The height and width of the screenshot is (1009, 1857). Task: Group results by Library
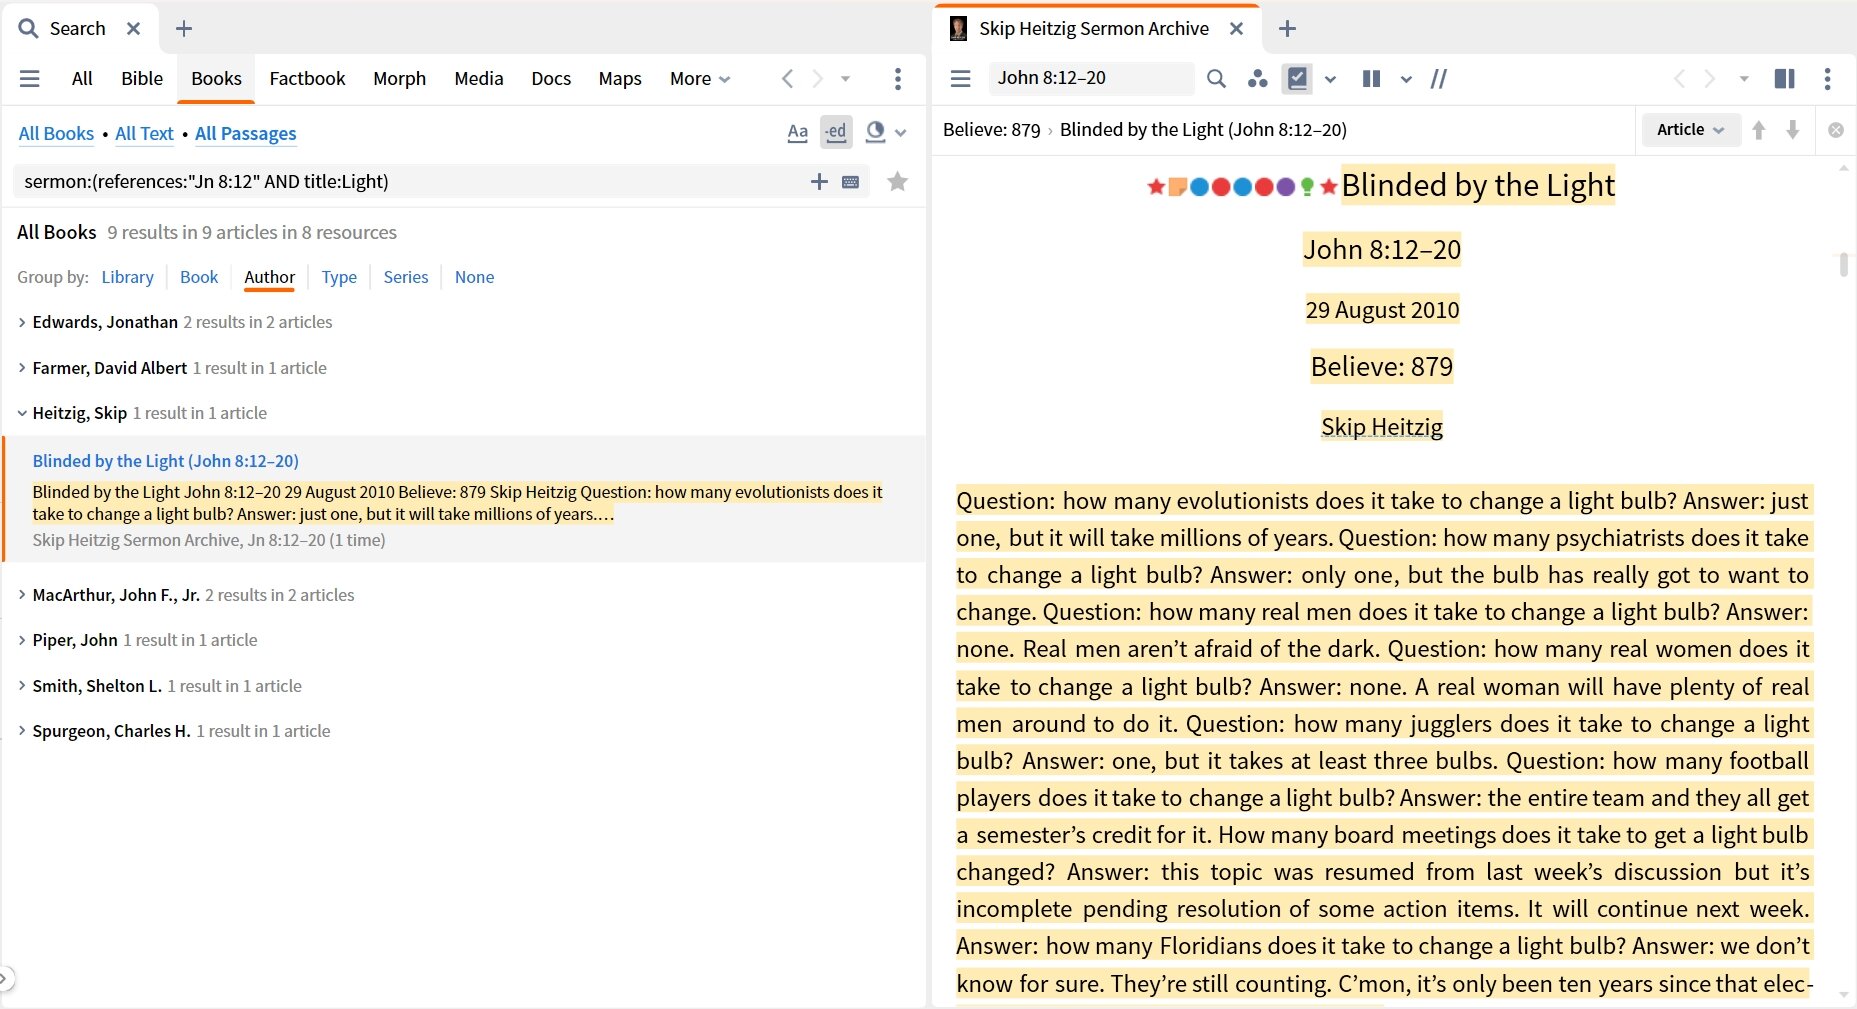(127, 277)
